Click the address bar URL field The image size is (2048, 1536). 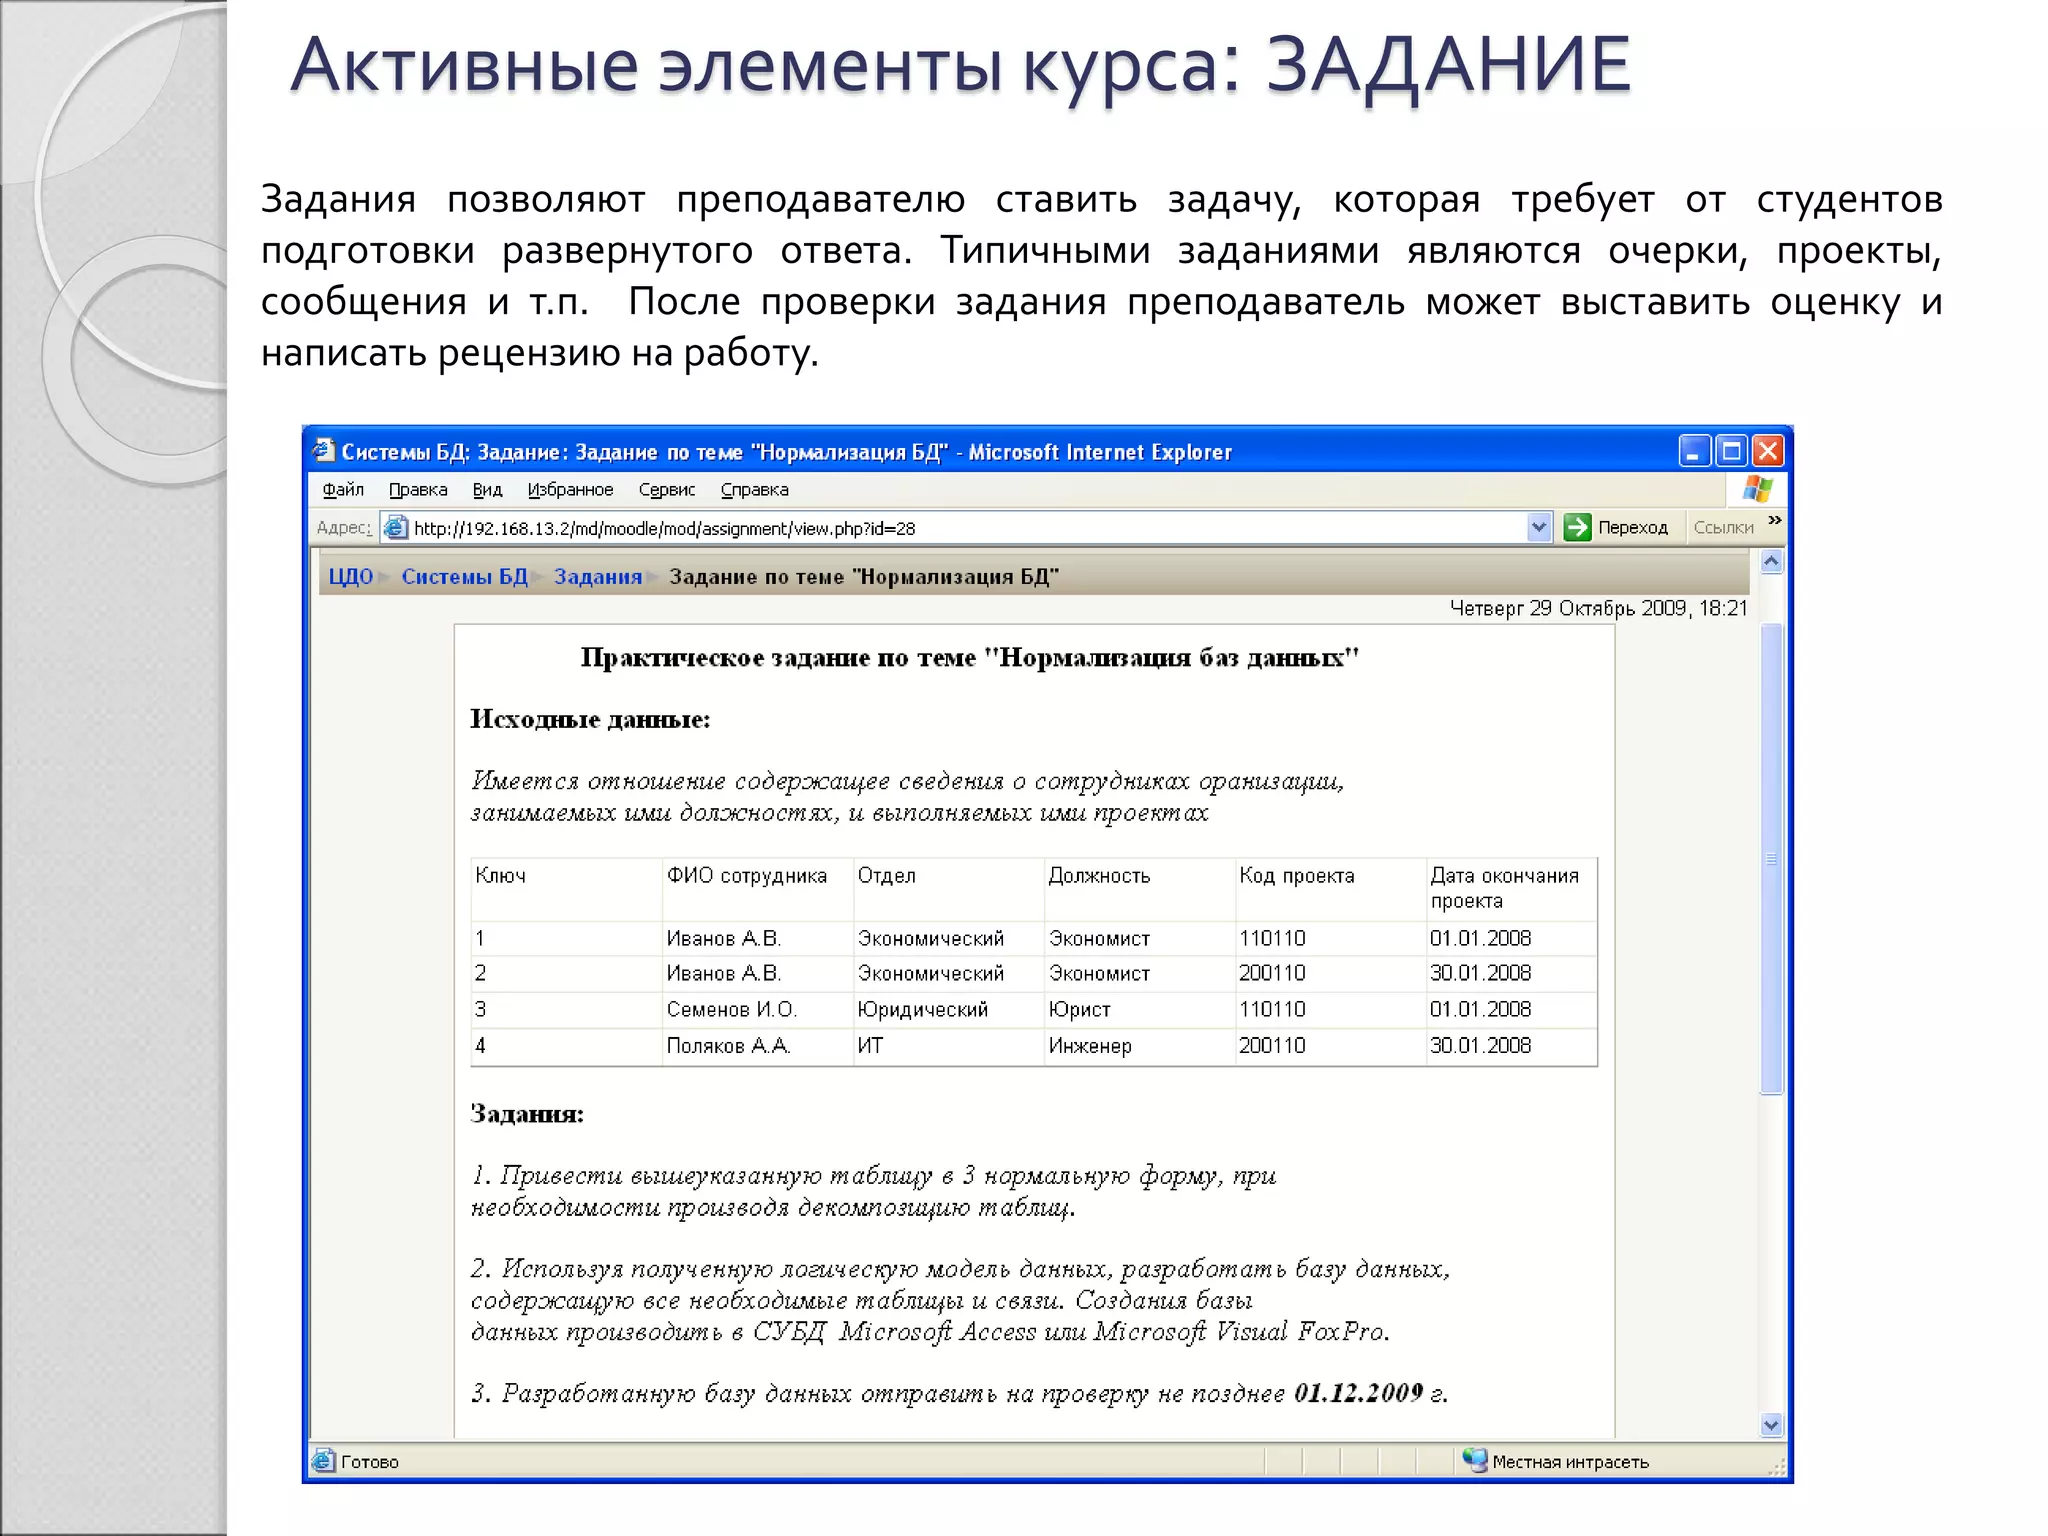coord(968,528)
